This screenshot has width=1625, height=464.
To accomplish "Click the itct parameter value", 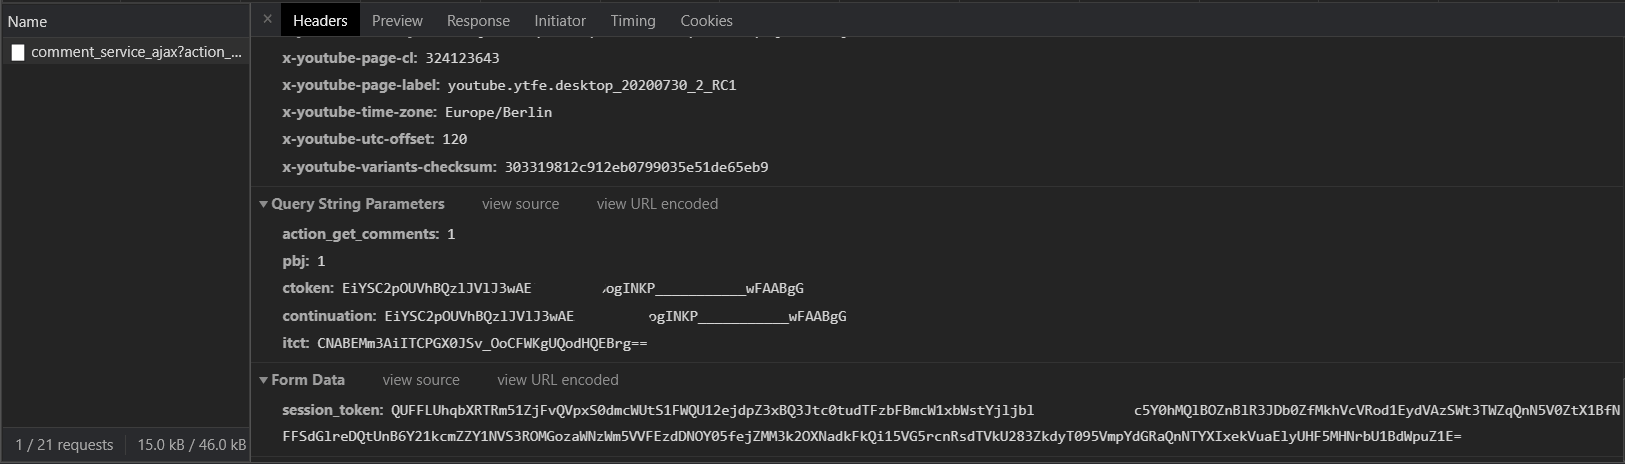I will click(482, 343).
